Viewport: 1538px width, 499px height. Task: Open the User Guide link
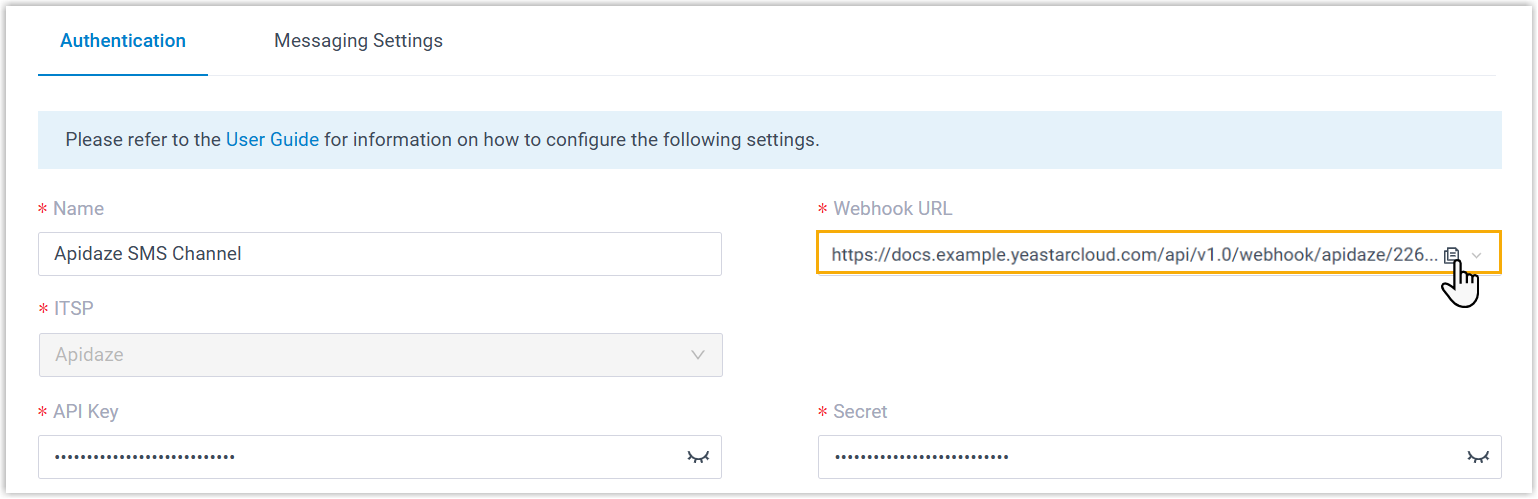click(x=272, y=140)
